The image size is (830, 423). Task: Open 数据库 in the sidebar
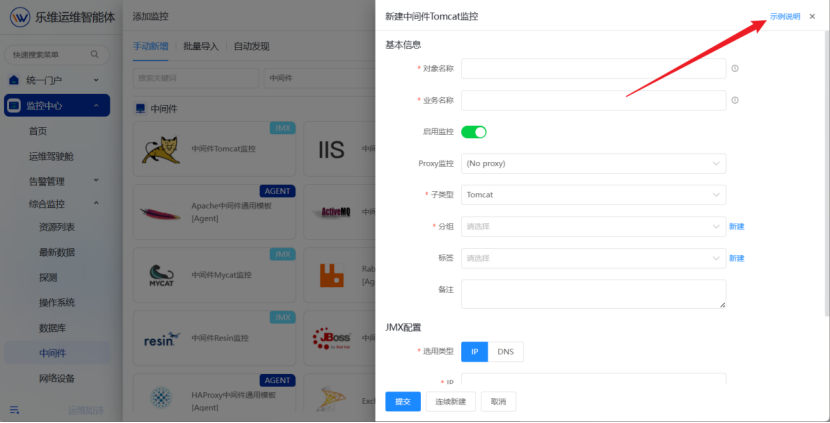click(52, 328)
